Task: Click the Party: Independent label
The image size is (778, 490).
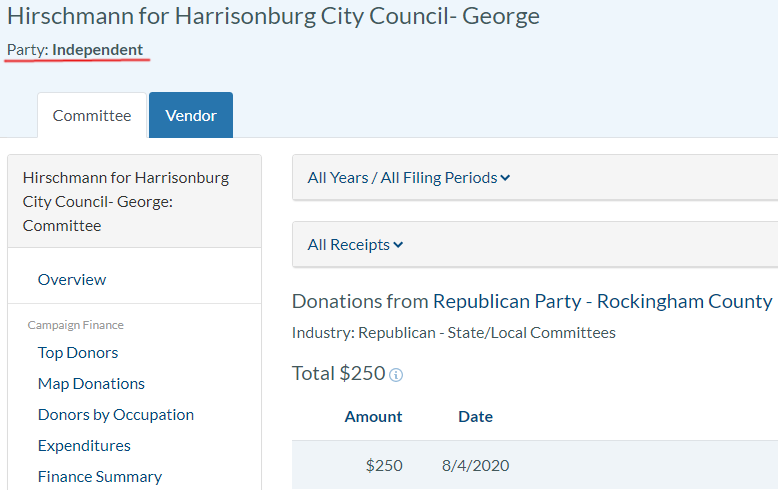Action: 75,50
